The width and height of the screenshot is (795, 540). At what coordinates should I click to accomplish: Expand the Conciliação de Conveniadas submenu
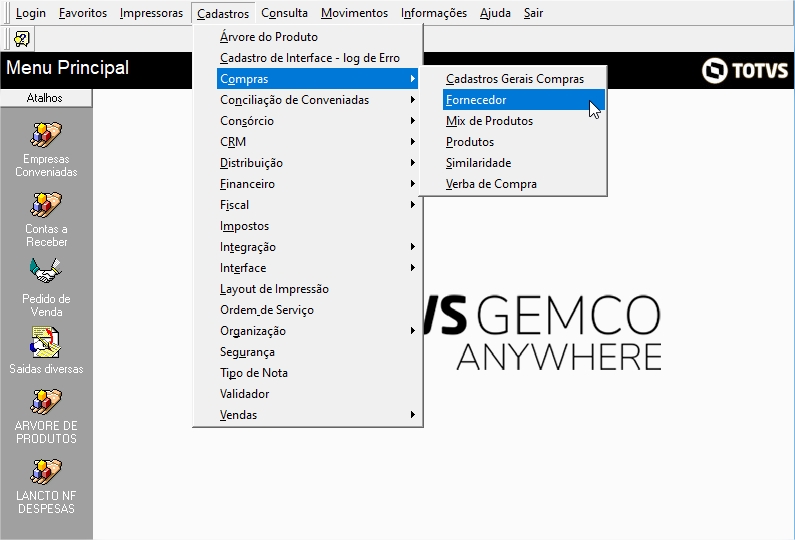point(317,100)
